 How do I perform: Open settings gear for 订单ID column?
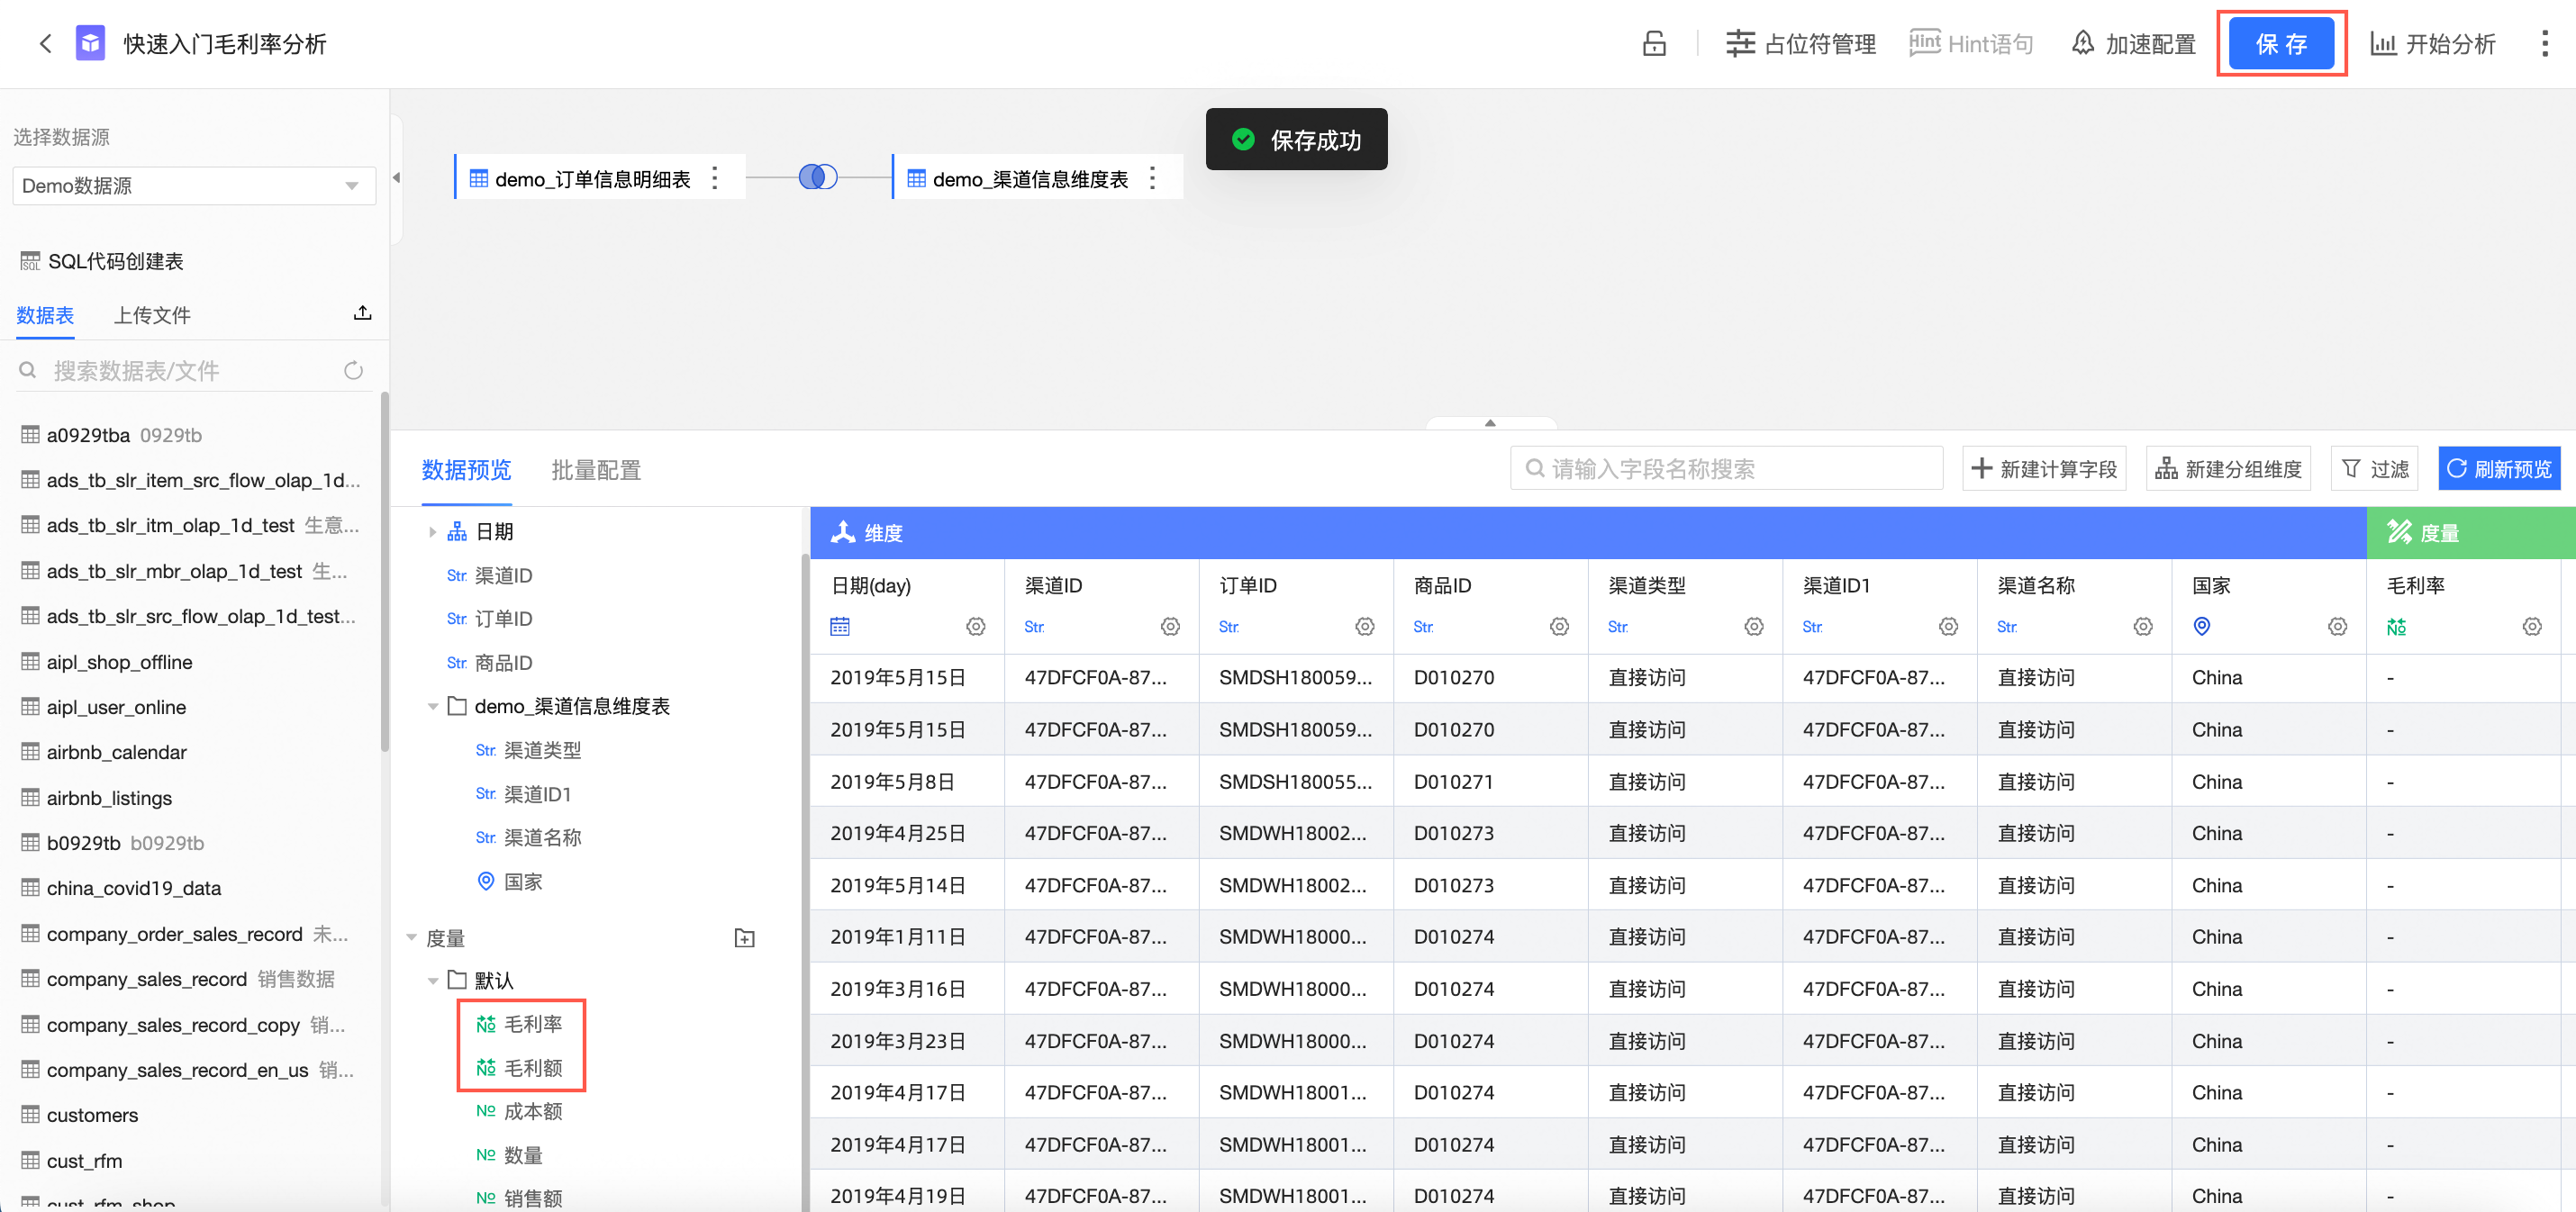click(x=1365, y=626)
